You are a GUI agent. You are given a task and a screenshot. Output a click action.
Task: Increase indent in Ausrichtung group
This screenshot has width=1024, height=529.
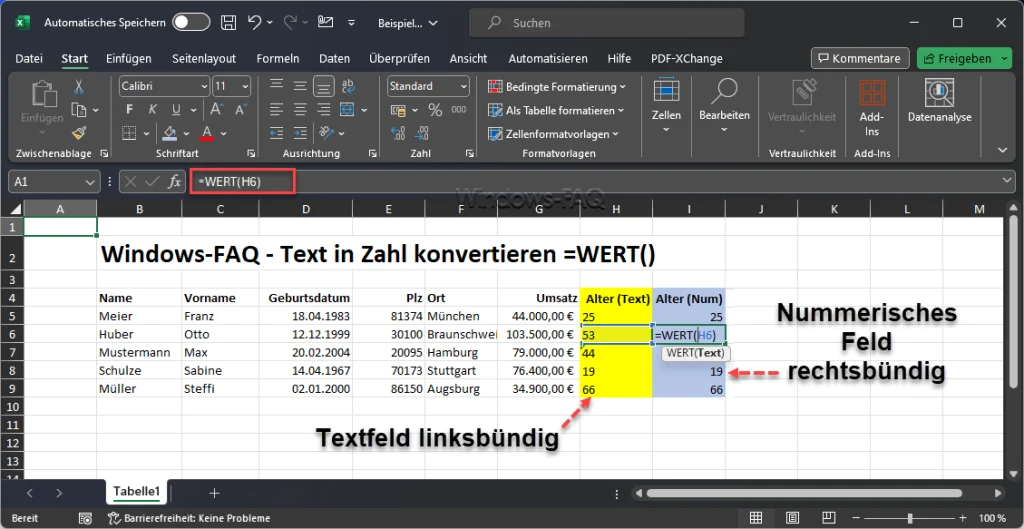click(300, 133)
